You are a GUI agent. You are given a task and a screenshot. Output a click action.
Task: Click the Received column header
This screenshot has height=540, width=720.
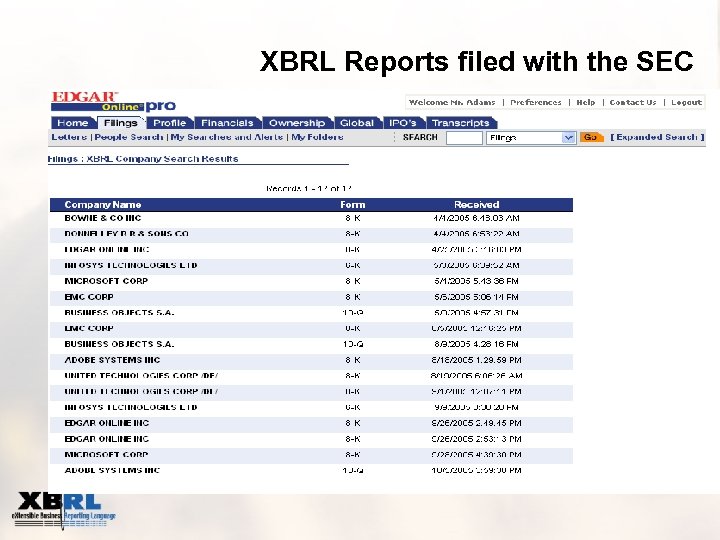(x=476, y=205)
